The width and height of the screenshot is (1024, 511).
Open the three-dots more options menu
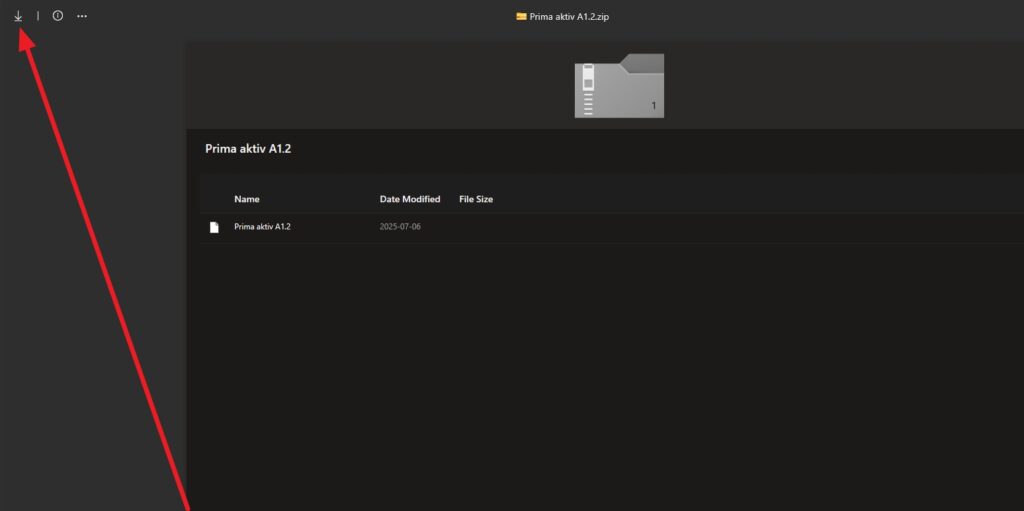click(82, 16)
